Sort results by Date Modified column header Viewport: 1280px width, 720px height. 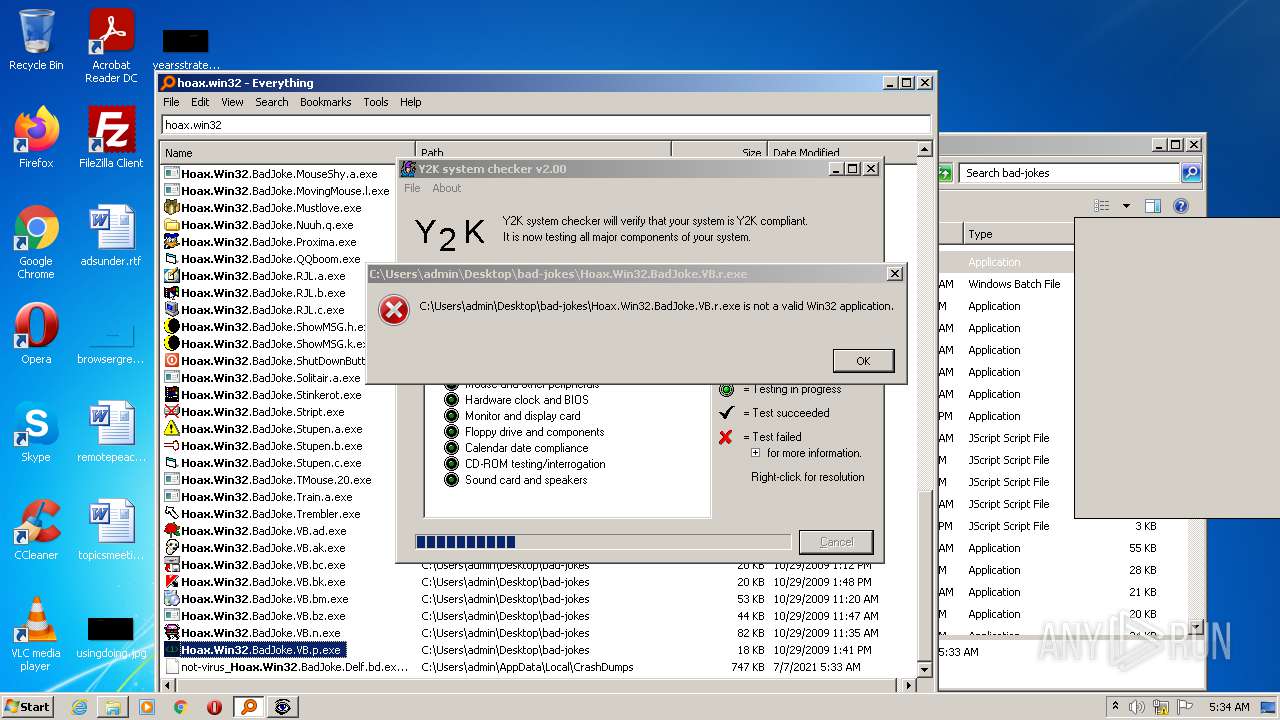tap(844, 153)
